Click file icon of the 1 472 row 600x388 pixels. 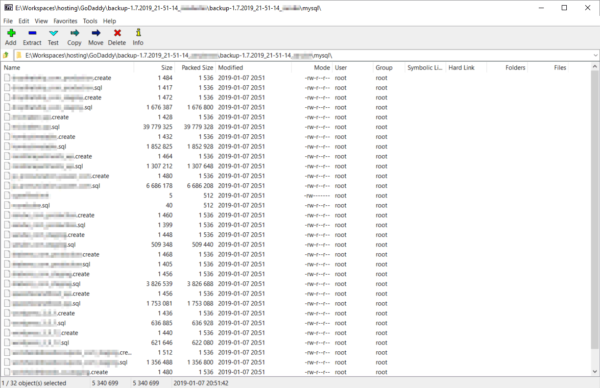click(x=7, y=98)
